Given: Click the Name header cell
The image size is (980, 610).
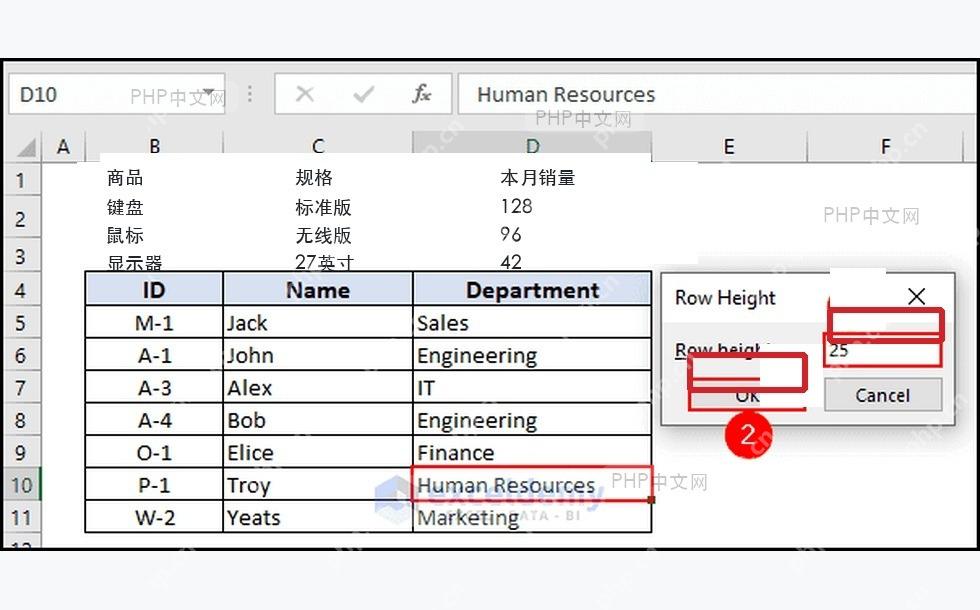Looking at the screenshot, I should [x=318, y=289].
